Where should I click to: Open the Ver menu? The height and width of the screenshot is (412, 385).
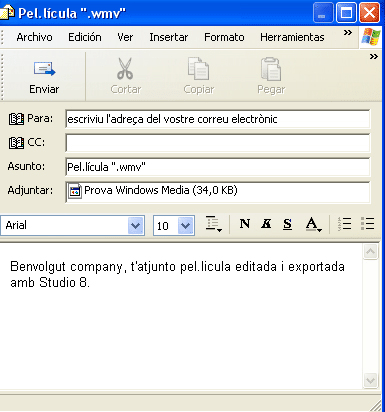[x=125, y=37]
